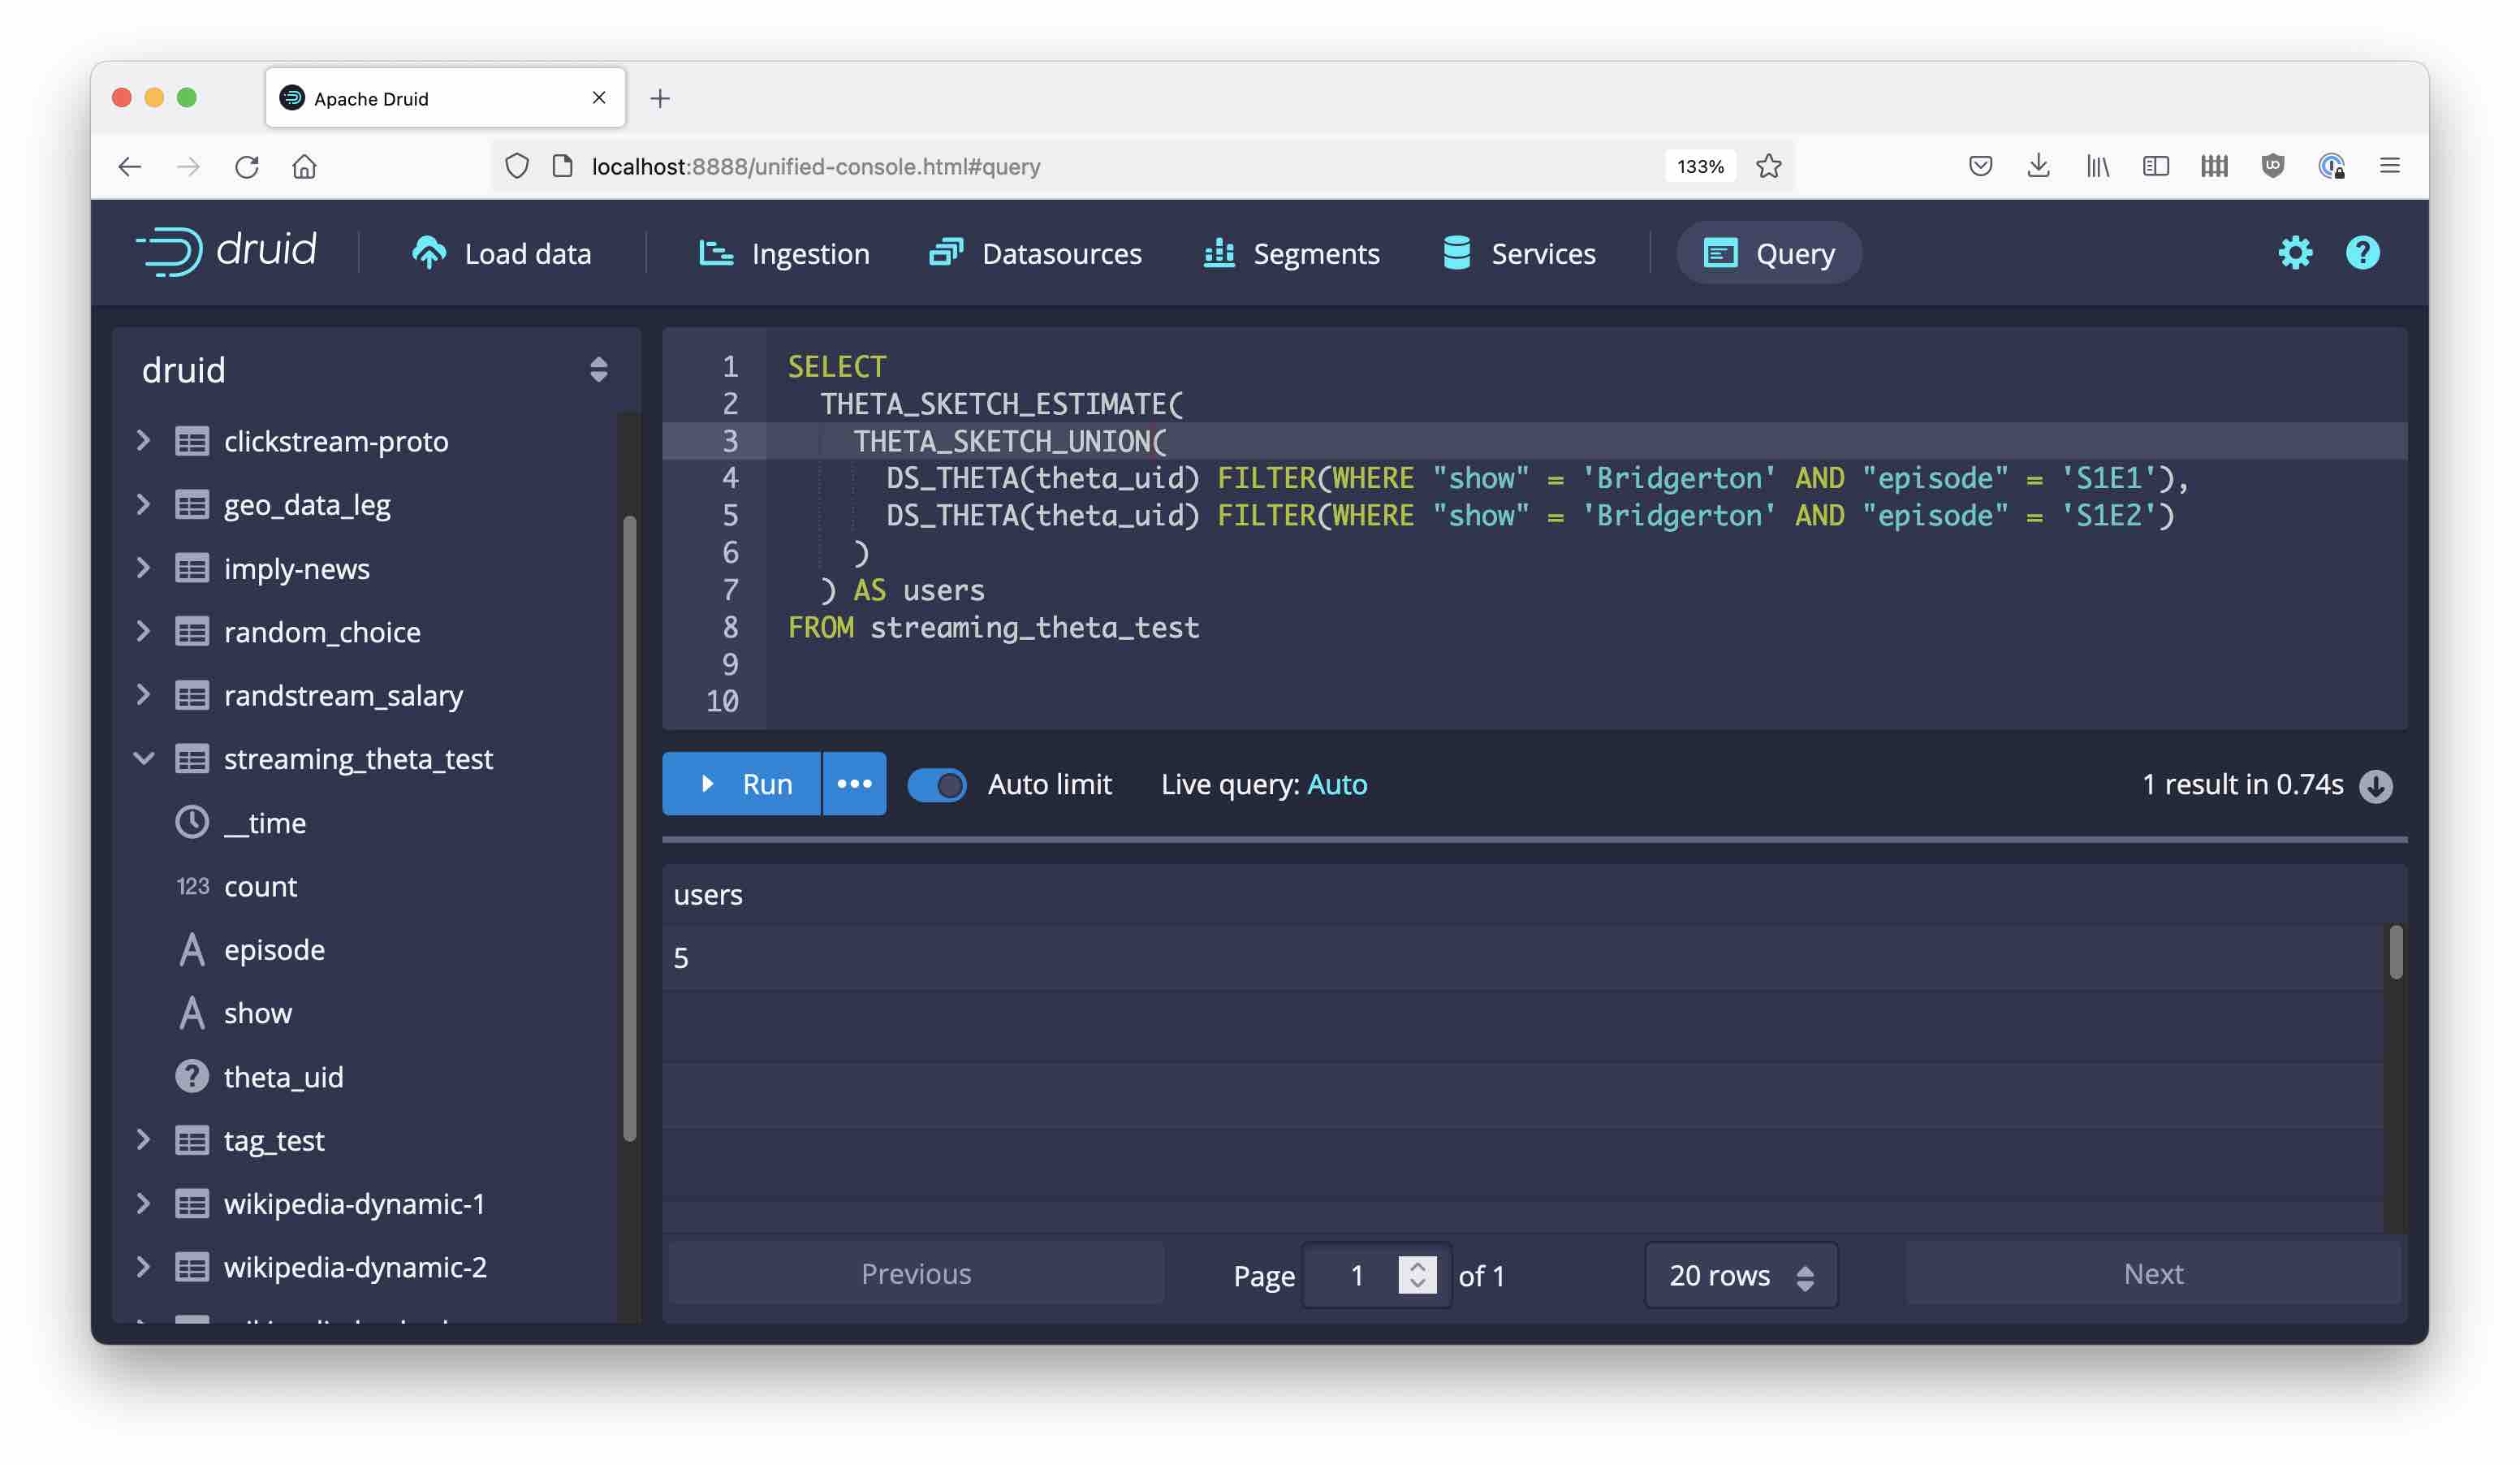Bookmark page with the star icon
This screenshot has width=2520, height=1465.
(1768, 166)
